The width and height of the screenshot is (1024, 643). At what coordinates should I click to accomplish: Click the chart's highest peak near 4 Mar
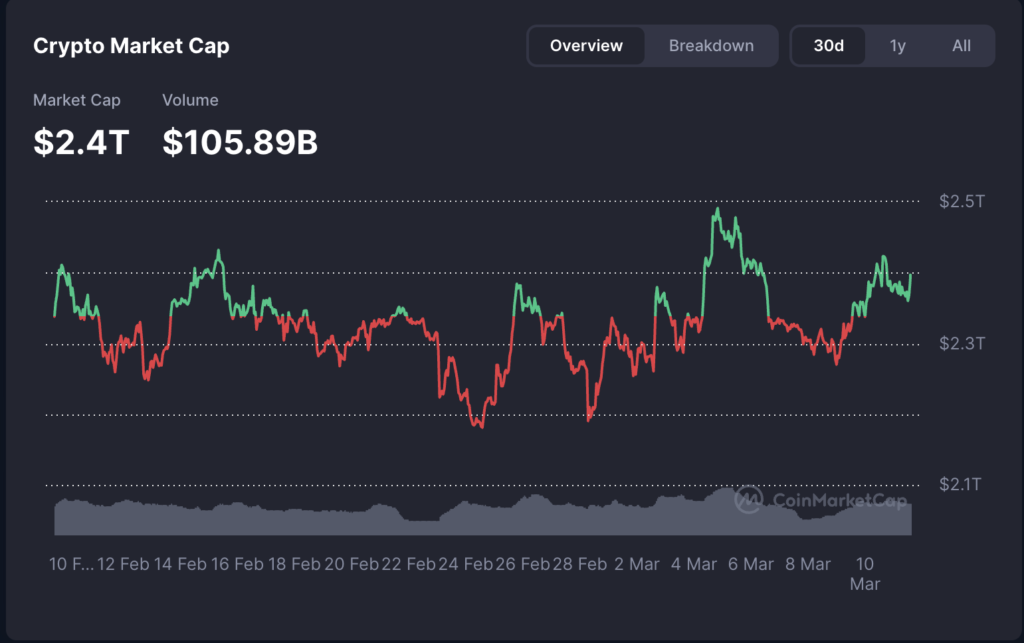[717, 210]
